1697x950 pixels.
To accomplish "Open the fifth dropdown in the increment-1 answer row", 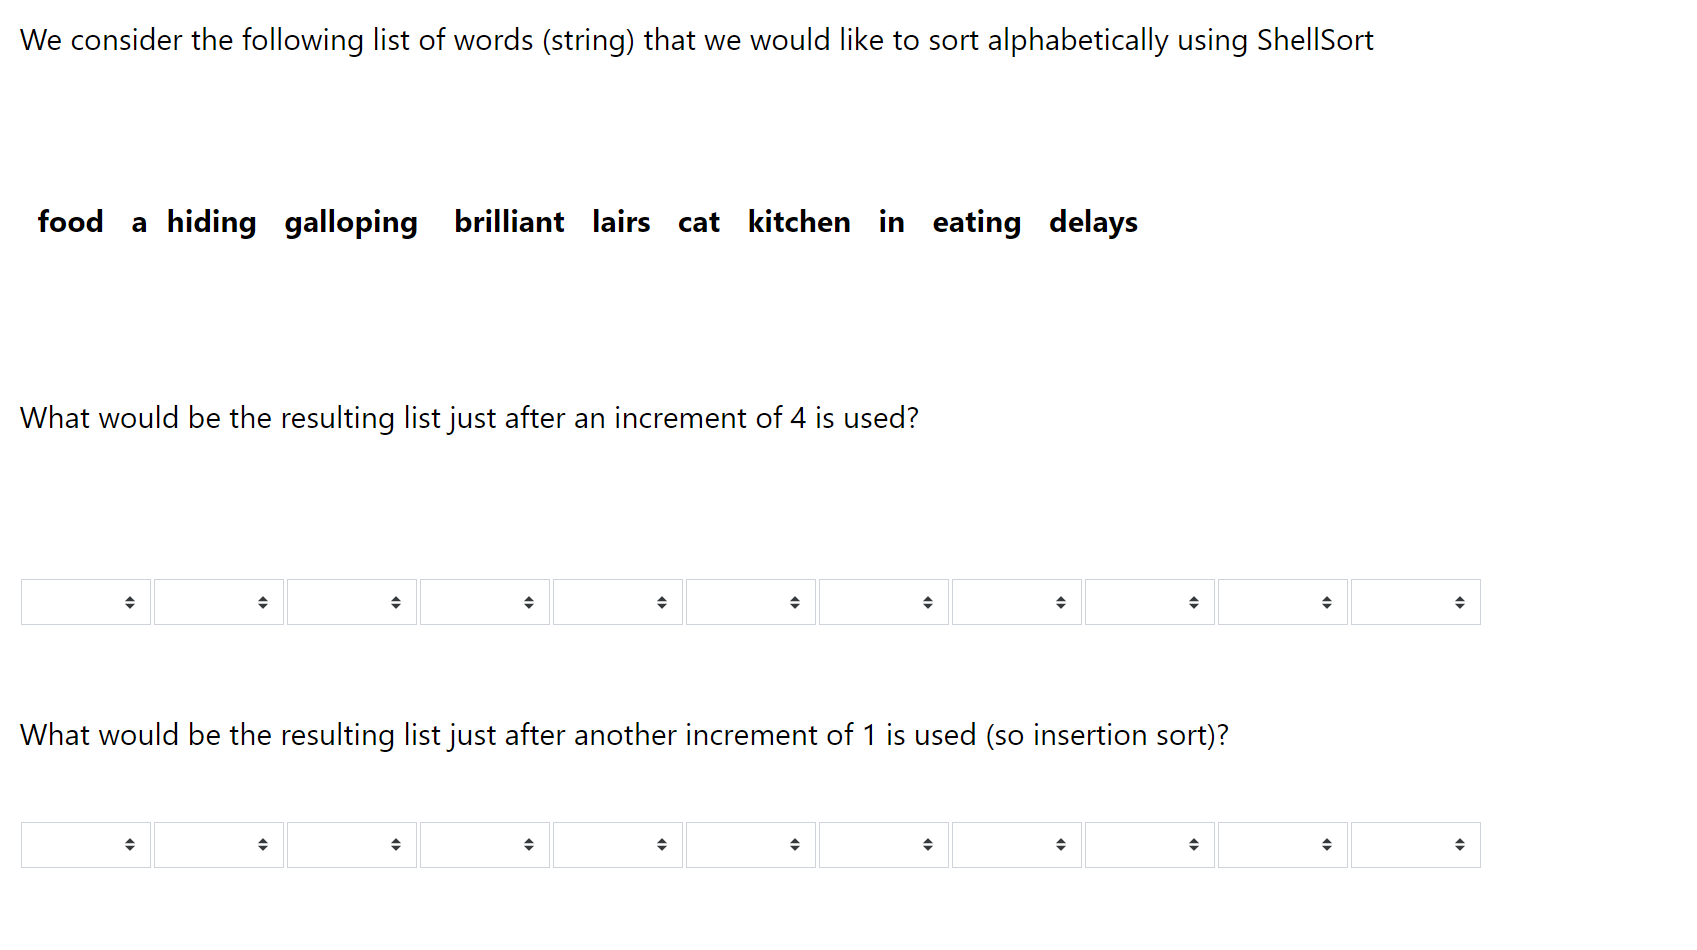I will point(618,845).
